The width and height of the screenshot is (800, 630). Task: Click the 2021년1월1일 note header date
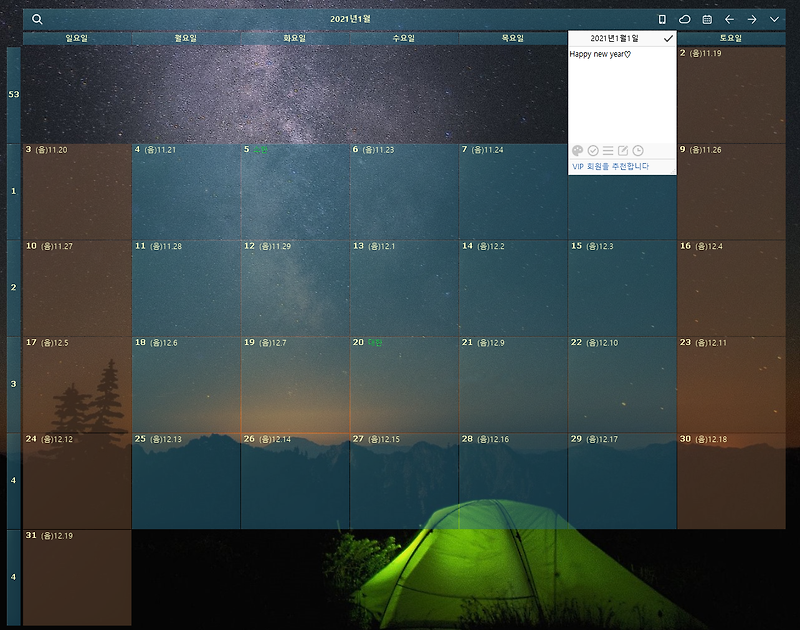coord(614,38)
